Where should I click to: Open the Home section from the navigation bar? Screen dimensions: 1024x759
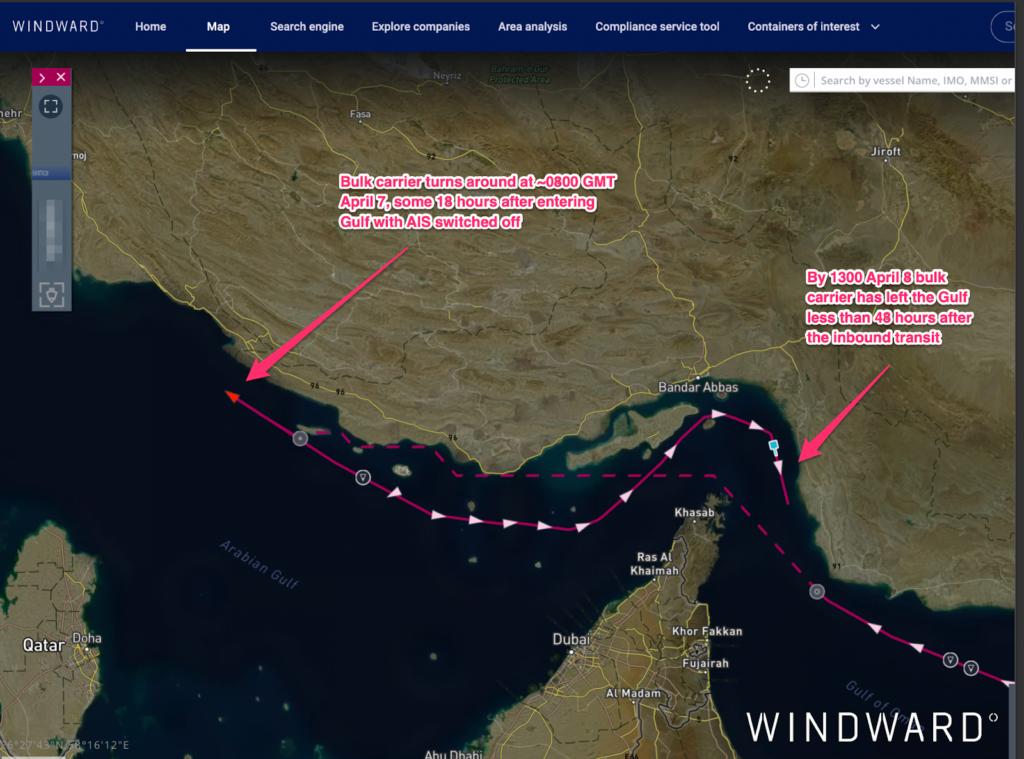point(150,27)
